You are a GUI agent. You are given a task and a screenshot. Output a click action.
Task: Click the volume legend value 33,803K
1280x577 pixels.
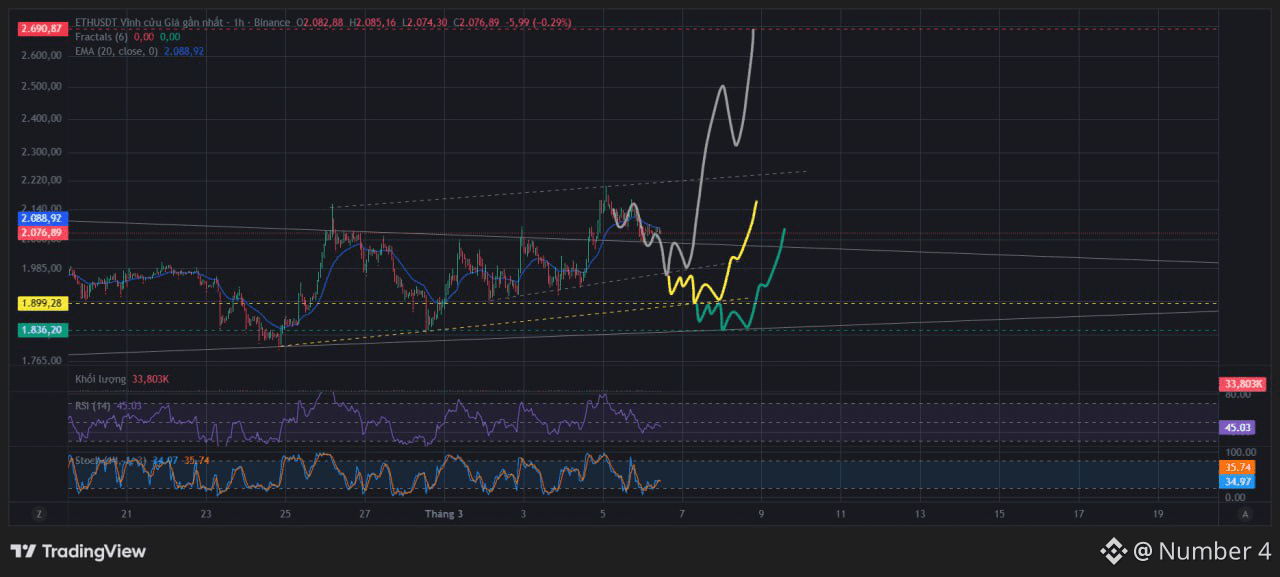coord(150,379)
